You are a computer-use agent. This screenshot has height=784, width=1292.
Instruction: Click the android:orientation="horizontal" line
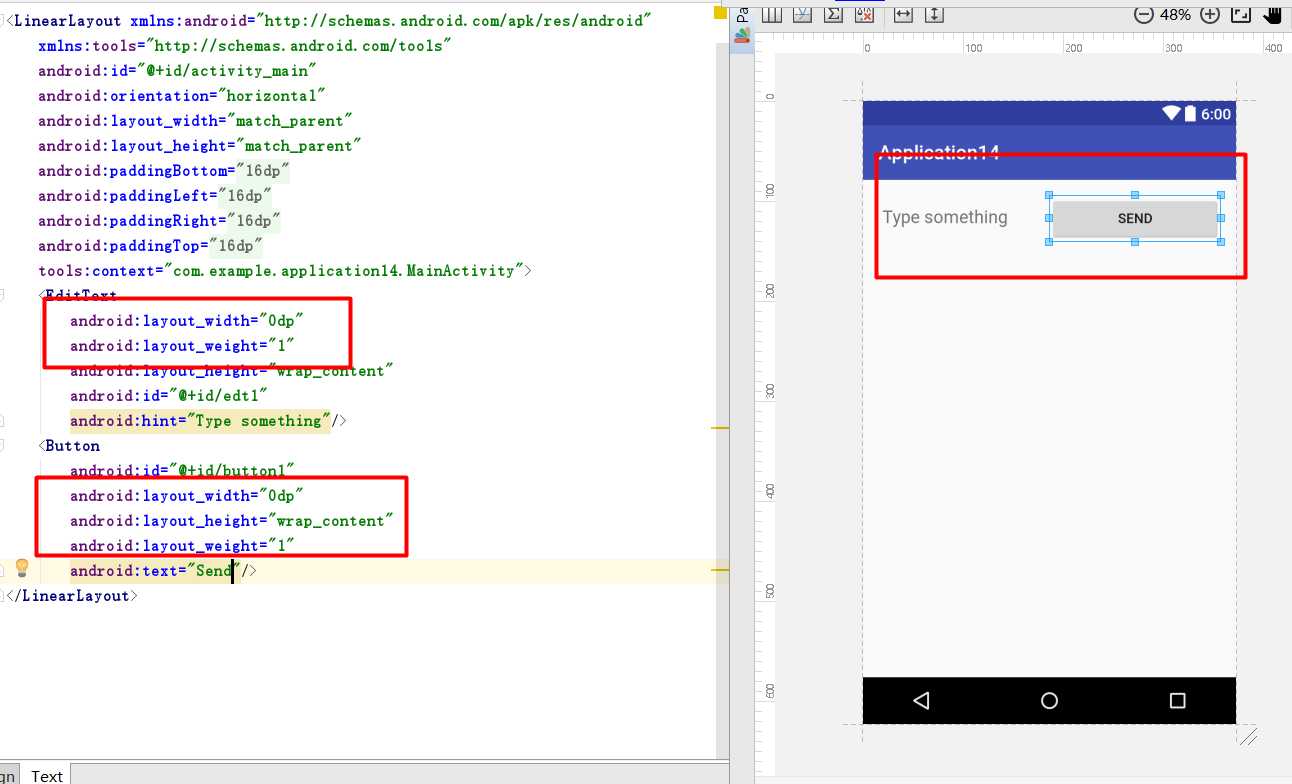point(183,96)
